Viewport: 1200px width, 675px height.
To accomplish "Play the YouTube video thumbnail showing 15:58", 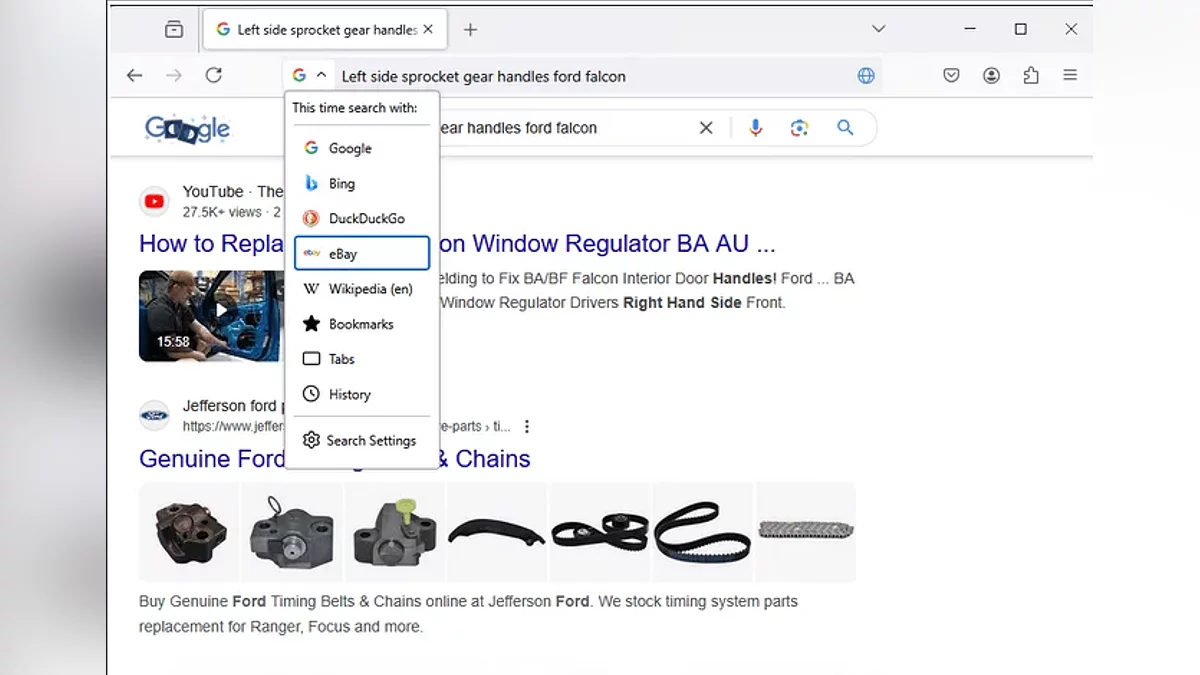I will point(211,316).
